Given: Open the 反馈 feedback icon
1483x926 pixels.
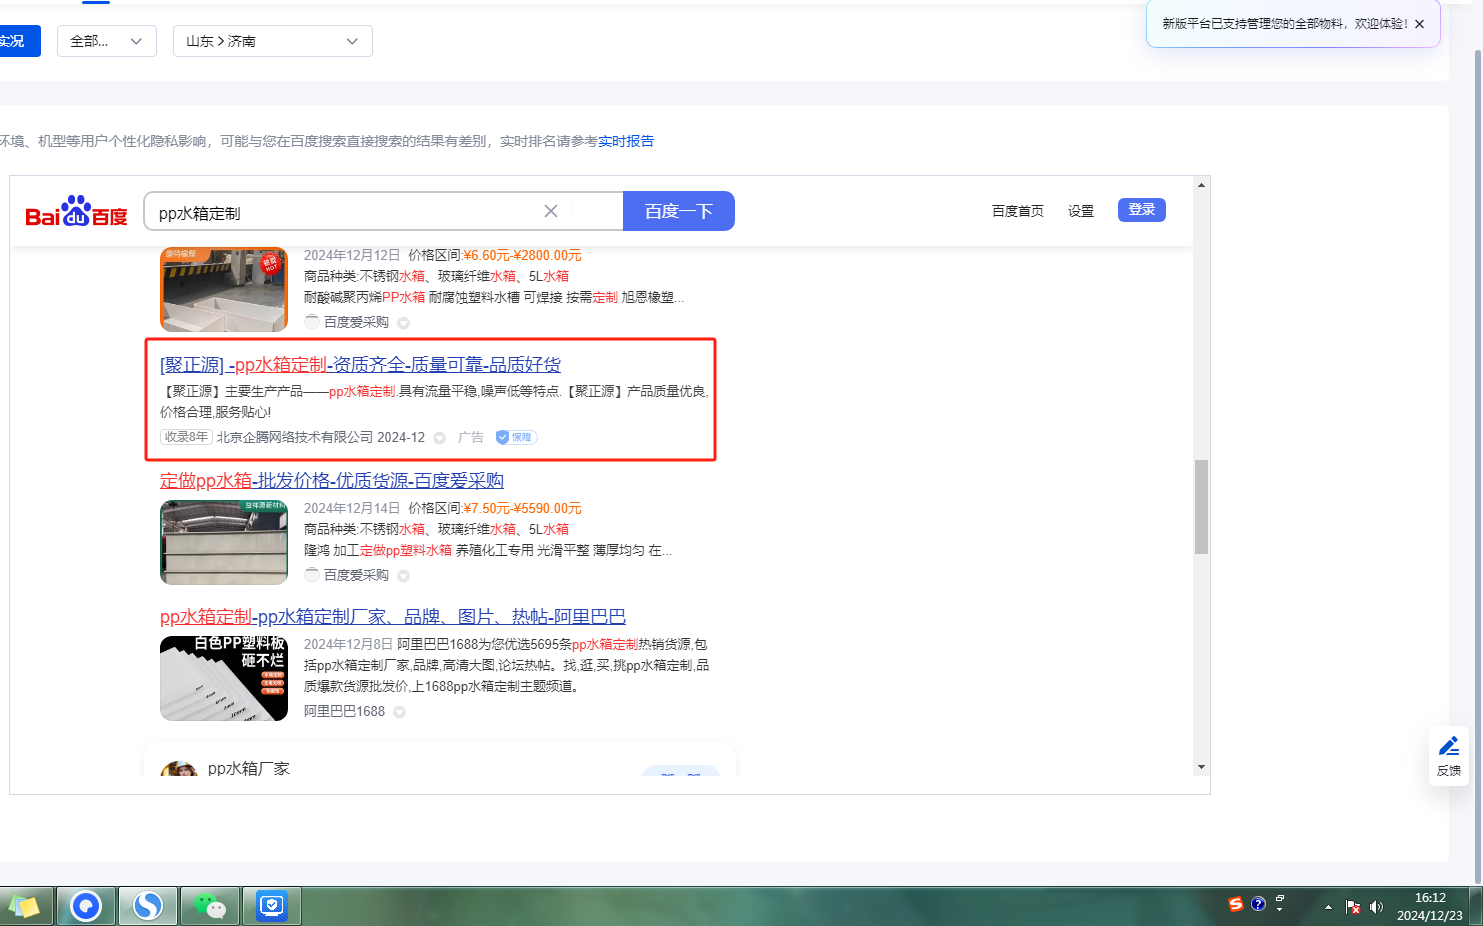Looking at the screenshot, I should 1449,756.
